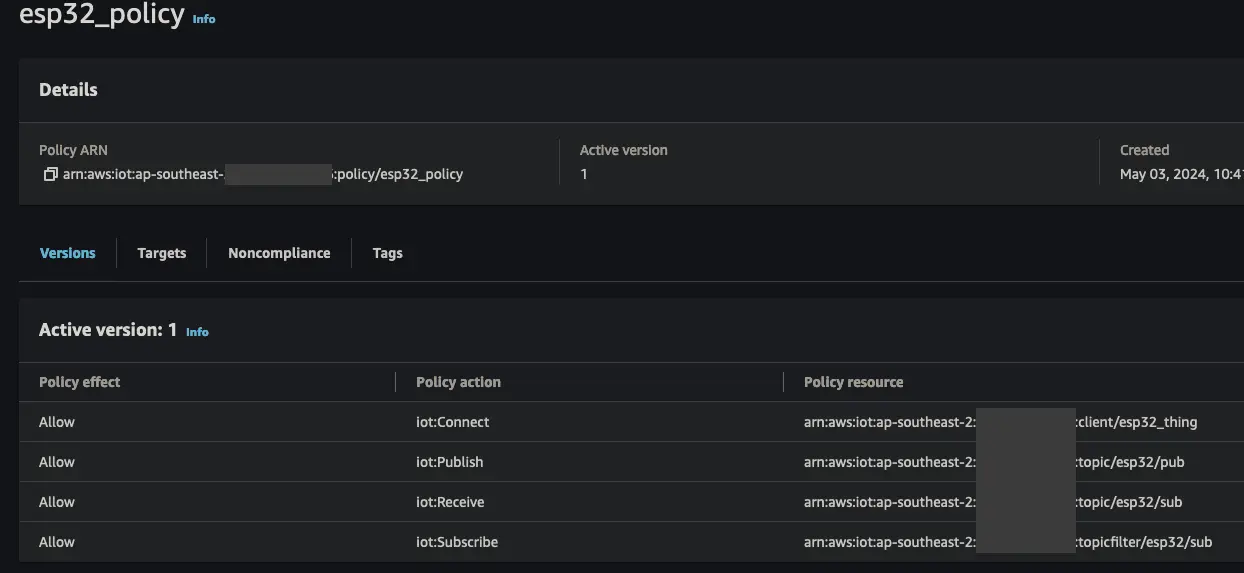This screenshot has width=1244, height=573.
Task: Click the Policy action column header
Action: click(x=458, y=382)
